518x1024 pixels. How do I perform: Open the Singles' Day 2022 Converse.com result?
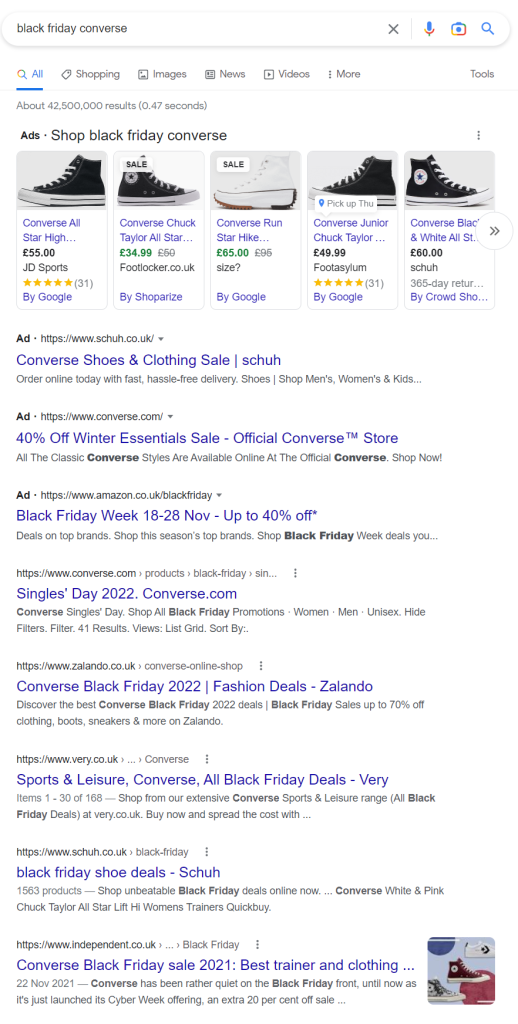click(x=127, y=594)
